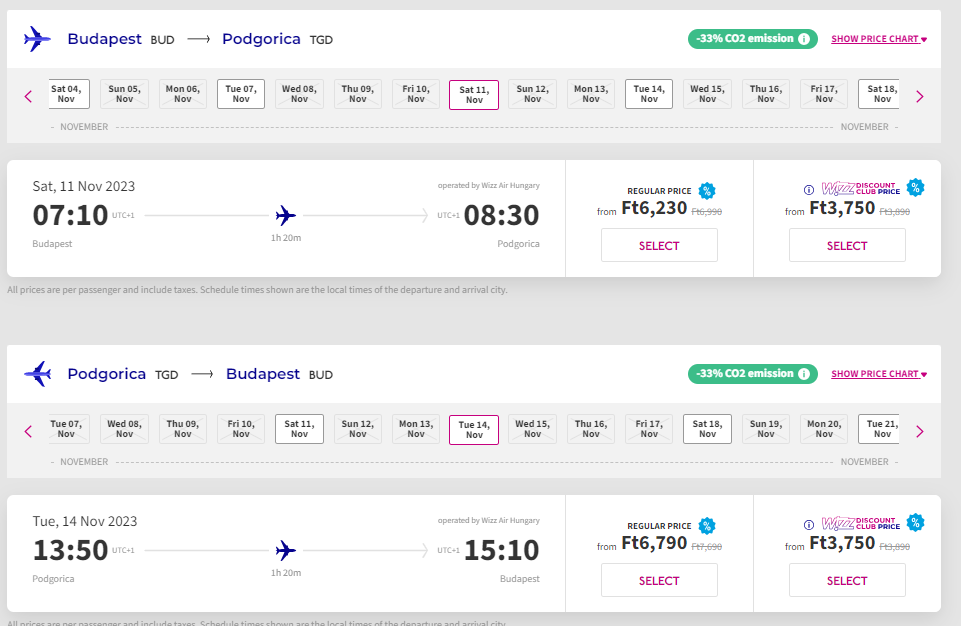Expand return Show Price Chart
This screenshot has width=961, height=626.
(879, 373)
